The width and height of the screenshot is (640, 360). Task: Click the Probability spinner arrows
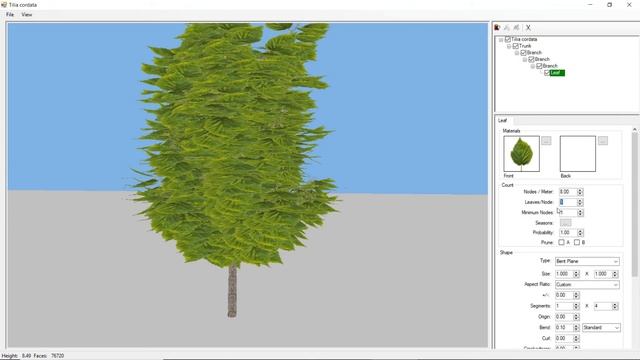coord(580,233)
